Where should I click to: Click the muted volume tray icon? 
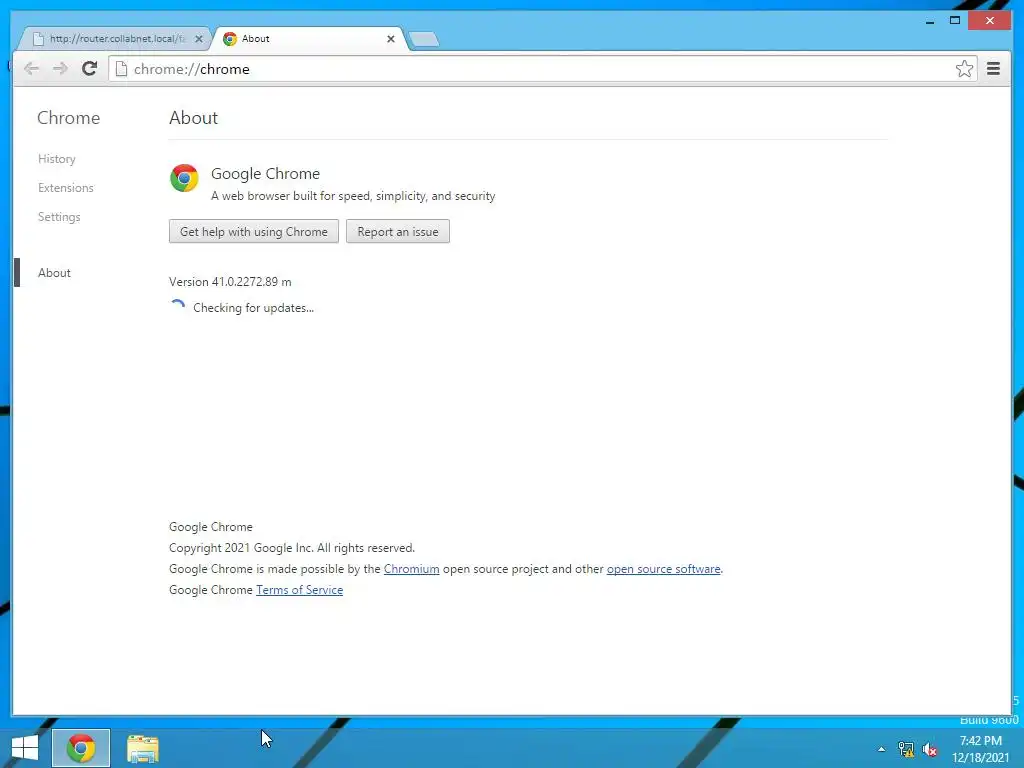pyautogui.click(x=930, y=749)
